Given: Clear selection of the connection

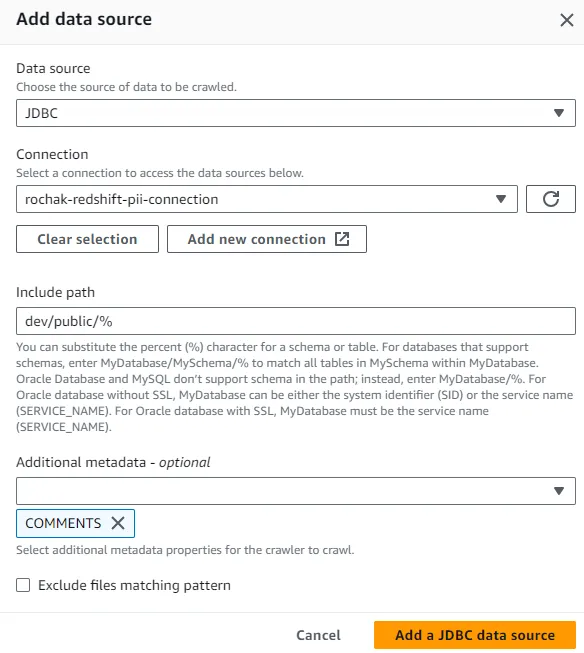Looking at the screenshot, I should coord(87,239).
